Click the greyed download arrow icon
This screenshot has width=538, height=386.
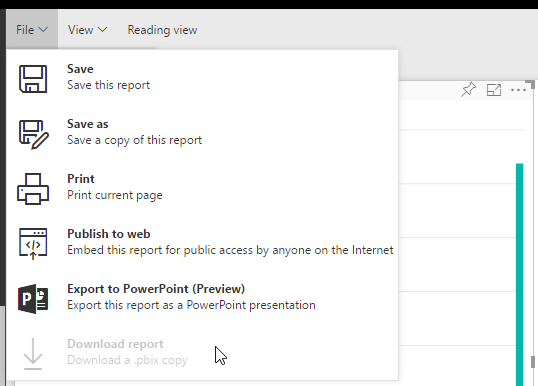[x=33, y=354]
